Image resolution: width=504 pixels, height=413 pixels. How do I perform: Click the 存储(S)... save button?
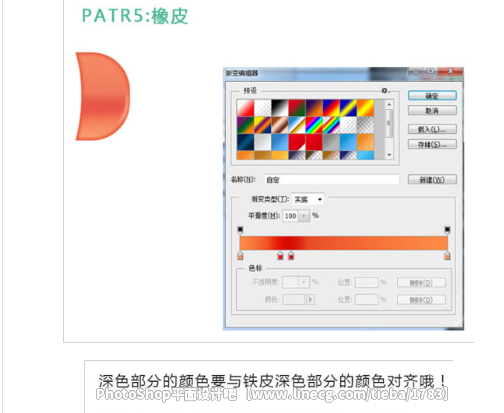432,144
